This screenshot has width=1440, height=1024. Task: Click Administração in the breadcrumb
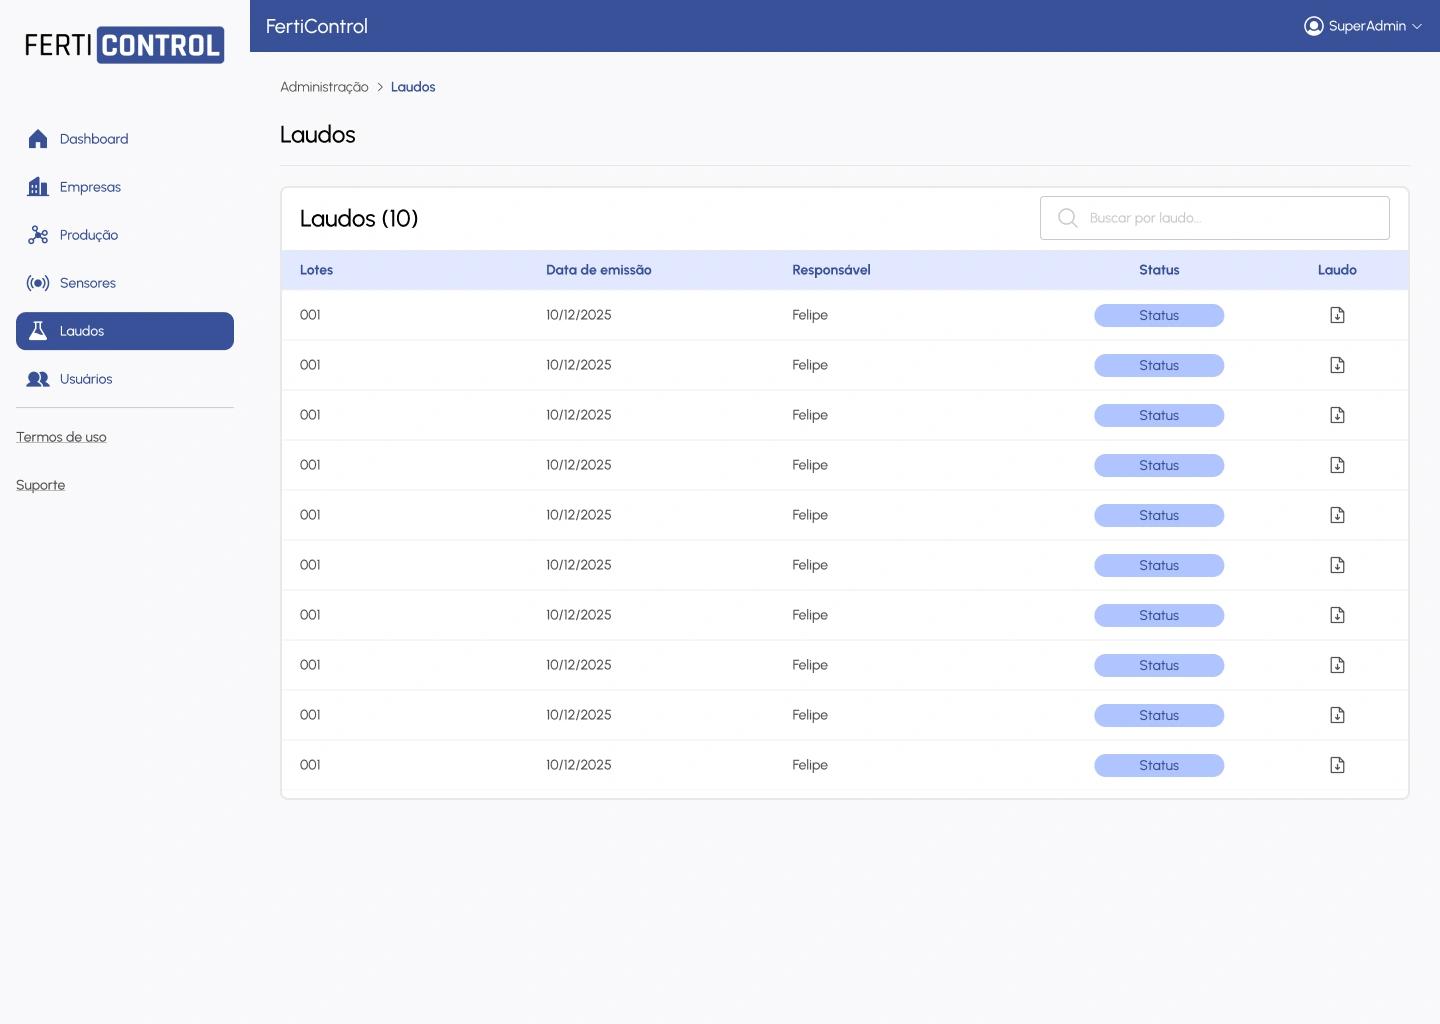tap(324, 87)
